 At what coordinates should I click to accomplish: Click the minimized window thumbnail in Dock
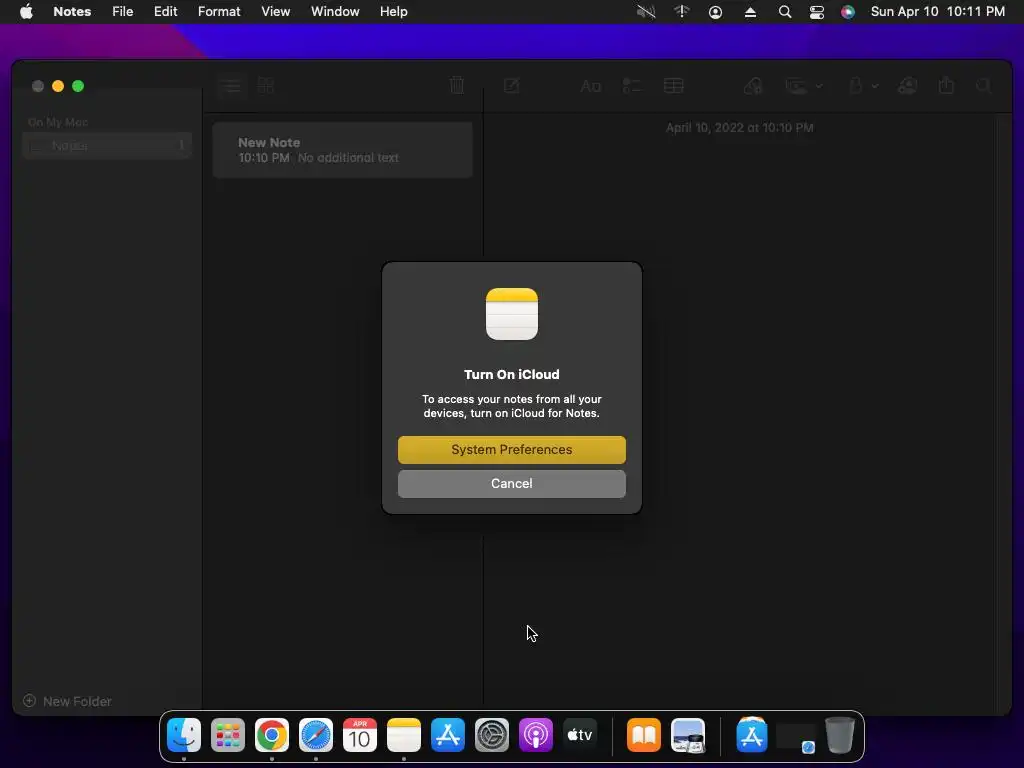click(795, 737)
